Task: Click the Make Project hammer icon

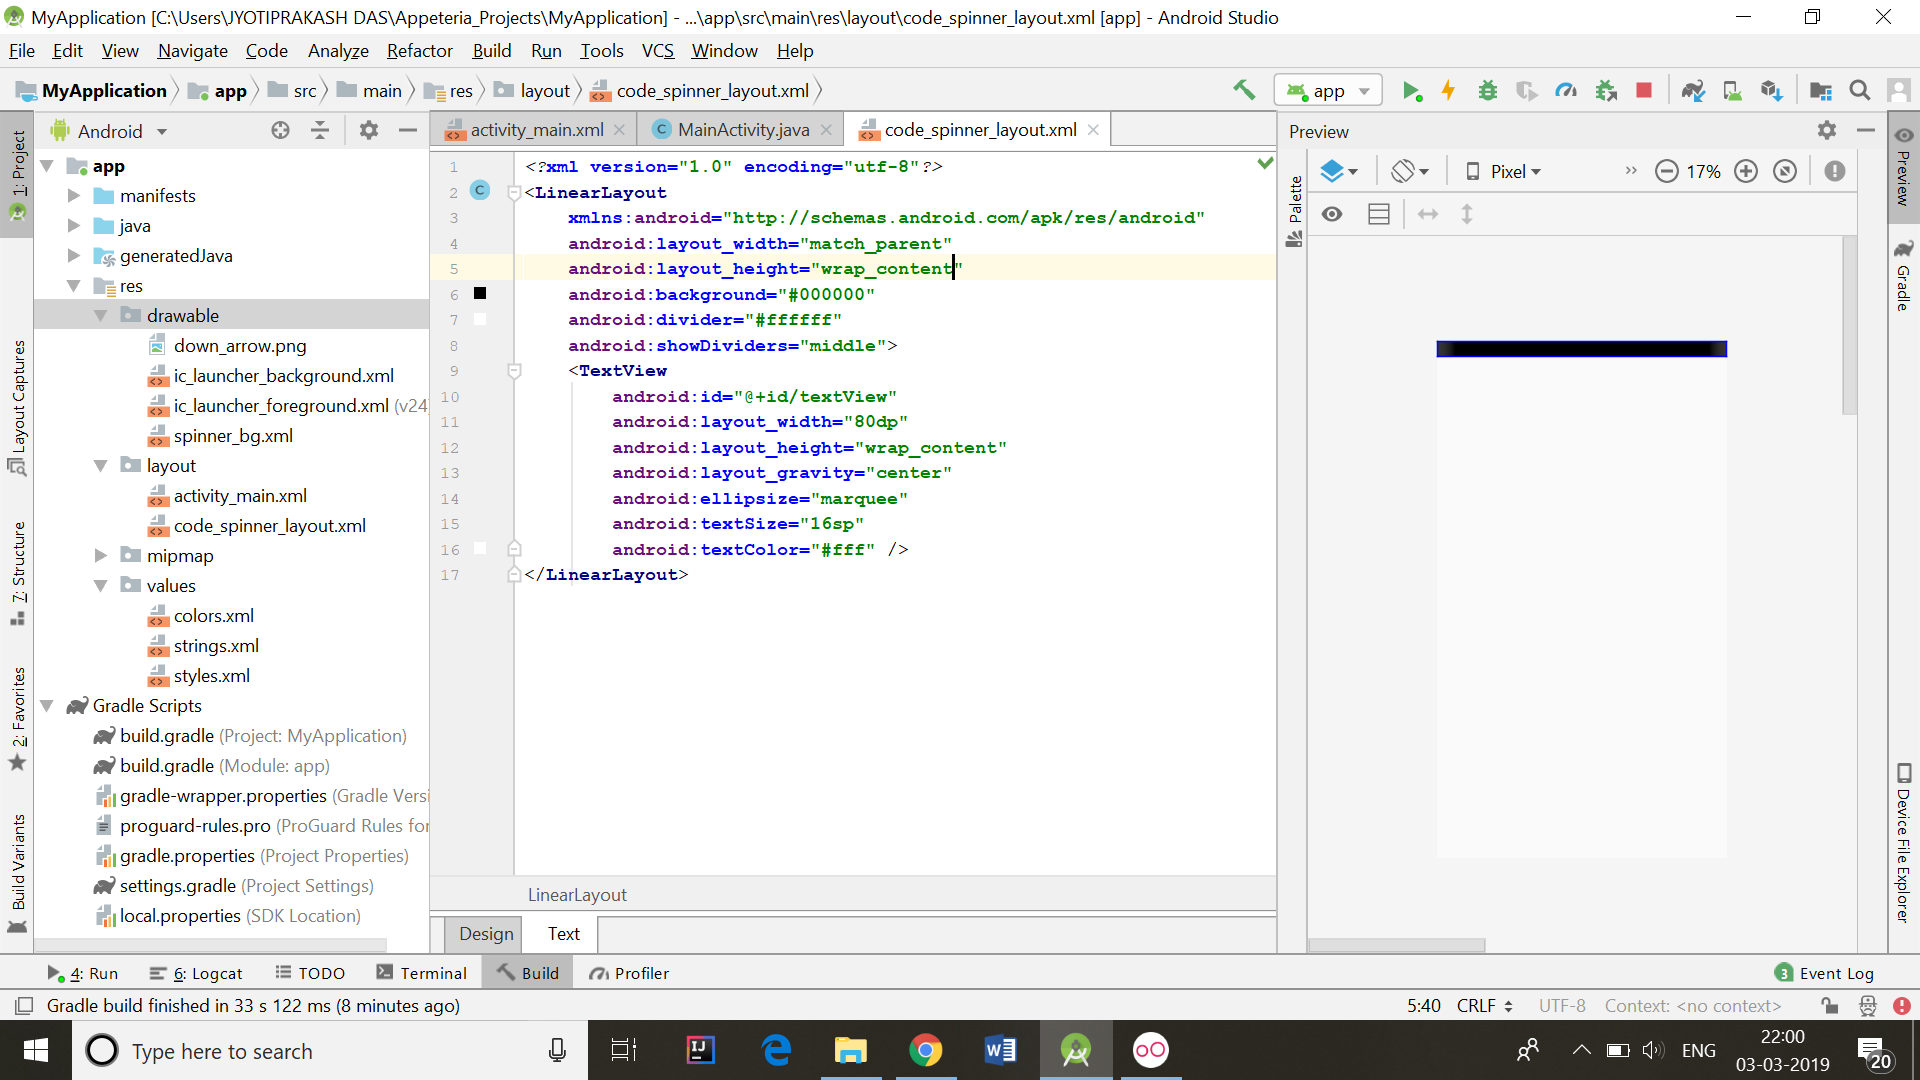Action: point(1243,90)
